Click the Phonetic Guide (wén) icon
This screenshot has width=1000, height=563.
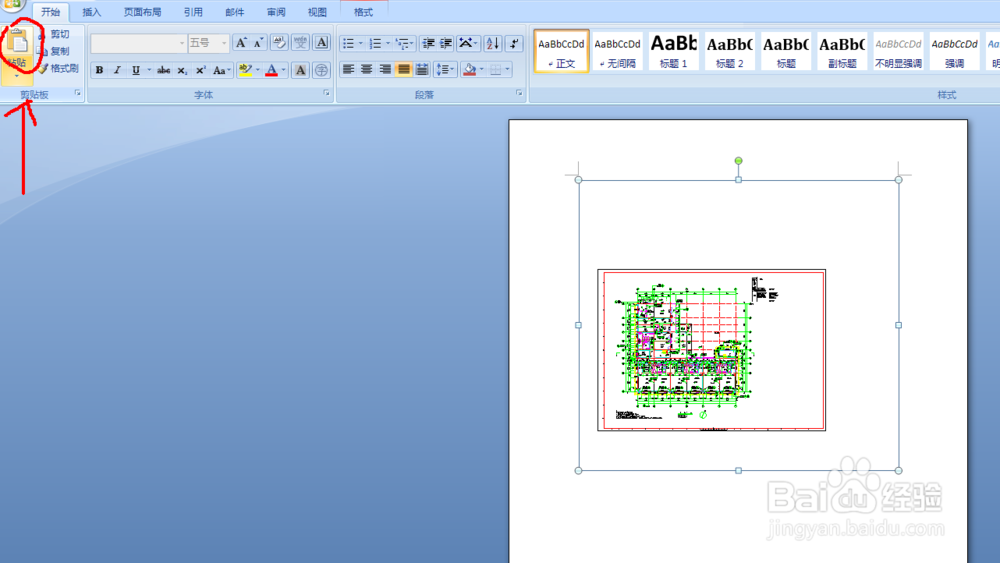coord(300,43)
